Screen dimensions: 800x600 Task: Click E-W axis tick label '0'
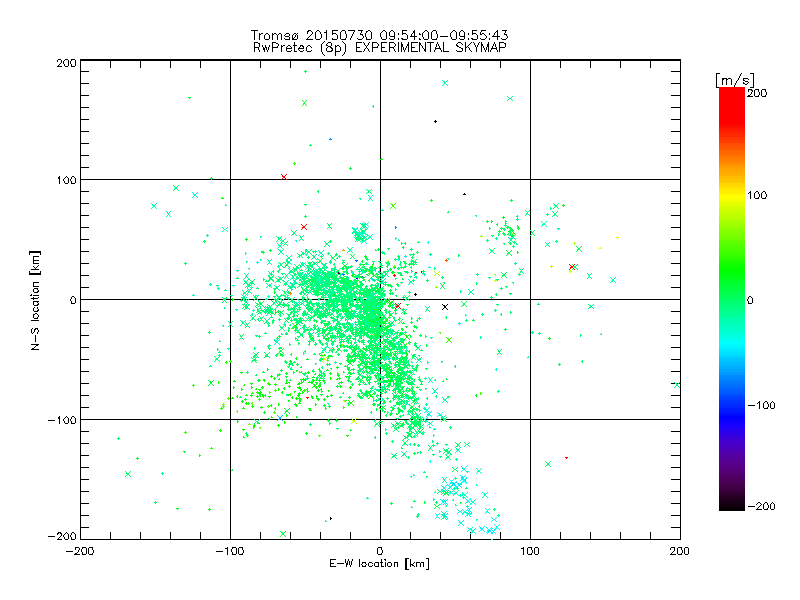[x=380, y=551]
